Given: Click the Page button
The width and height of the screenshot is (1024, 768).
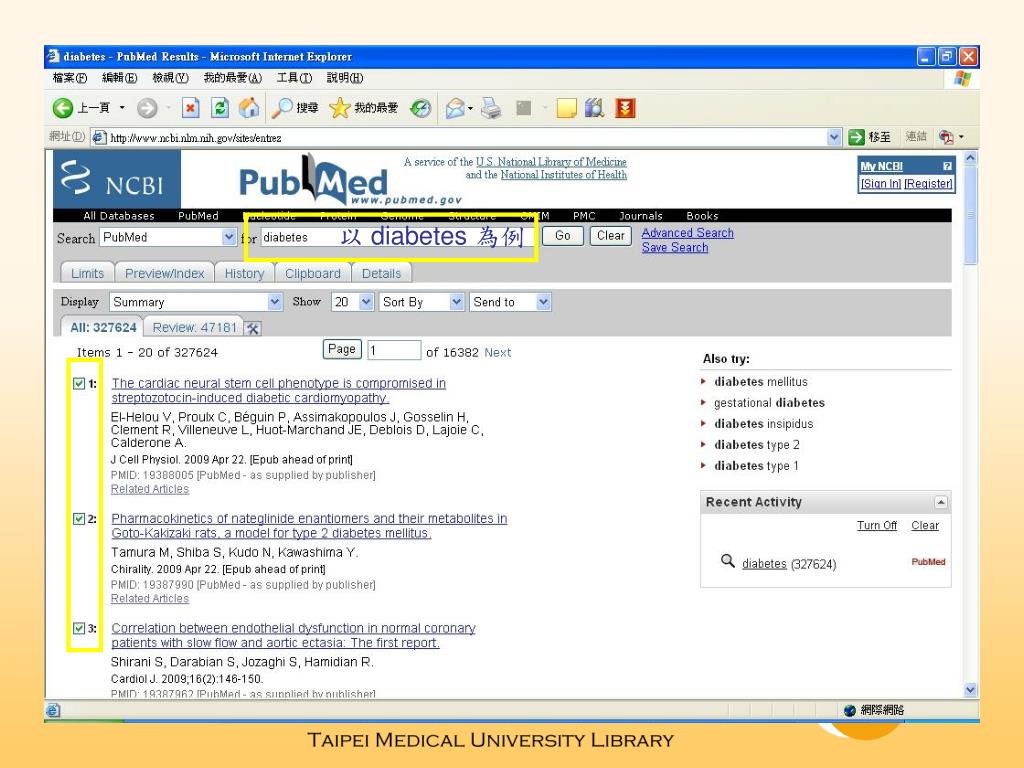Looking at the screenshot, I should tap(342, 349).
